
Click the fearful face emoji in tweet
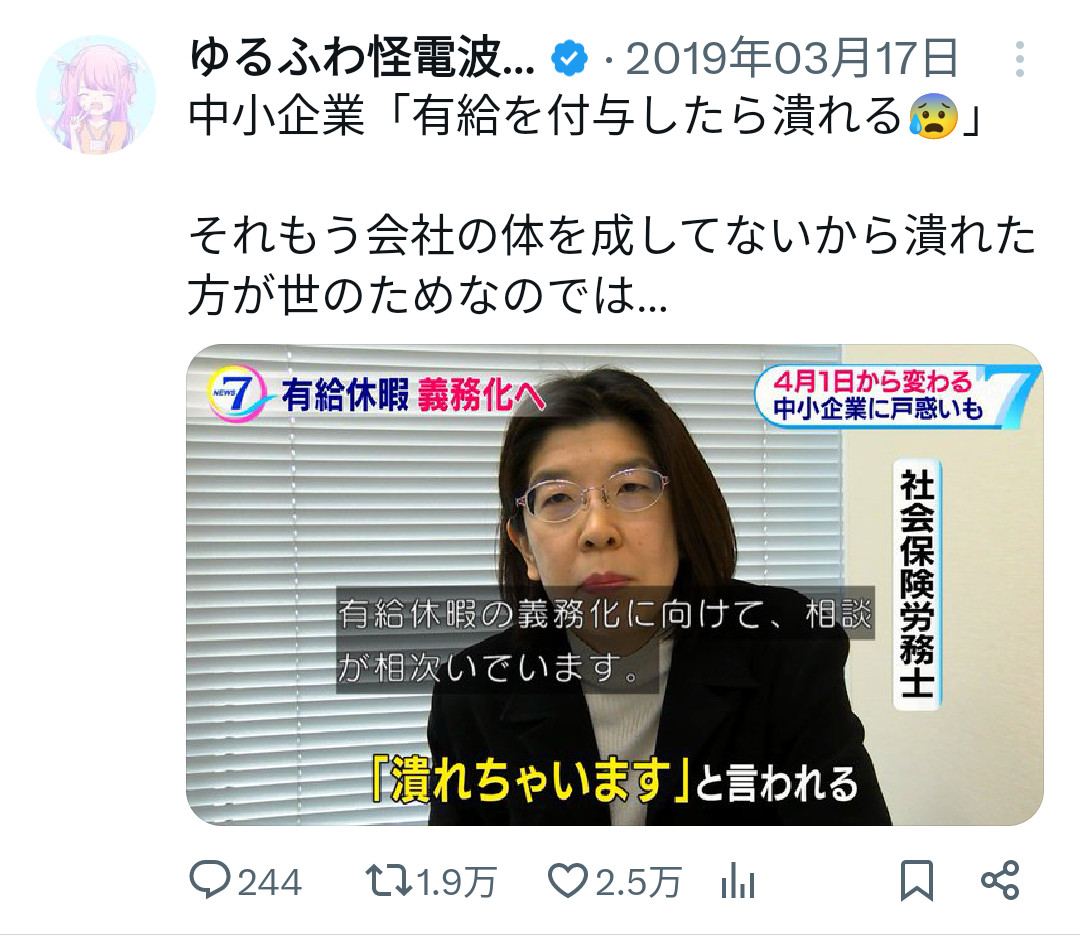(x=934, y=115)
